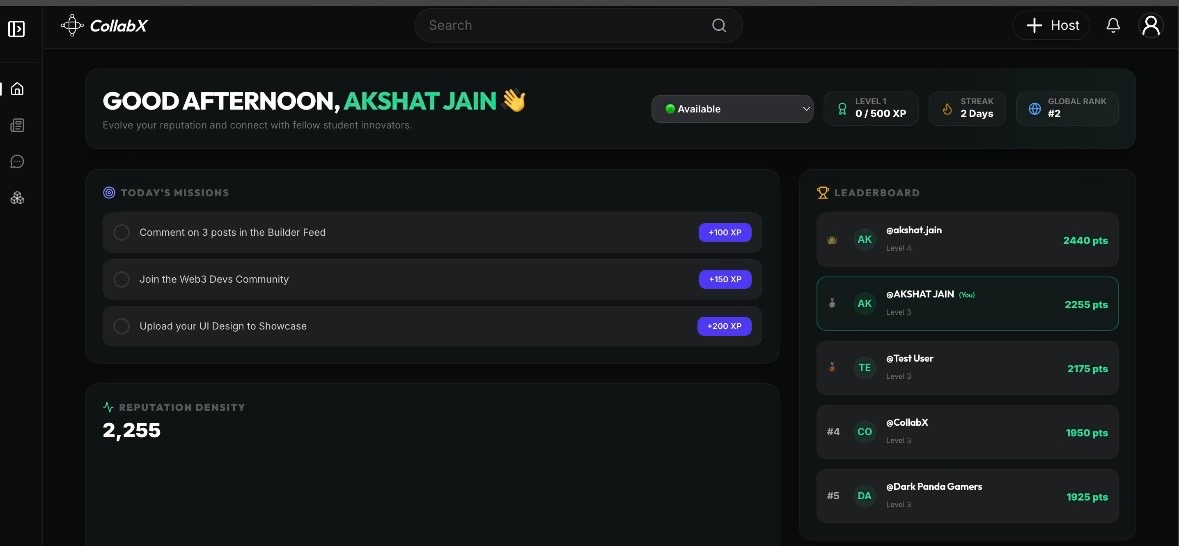Click the +100 XP reward button

tap(725, 232)
